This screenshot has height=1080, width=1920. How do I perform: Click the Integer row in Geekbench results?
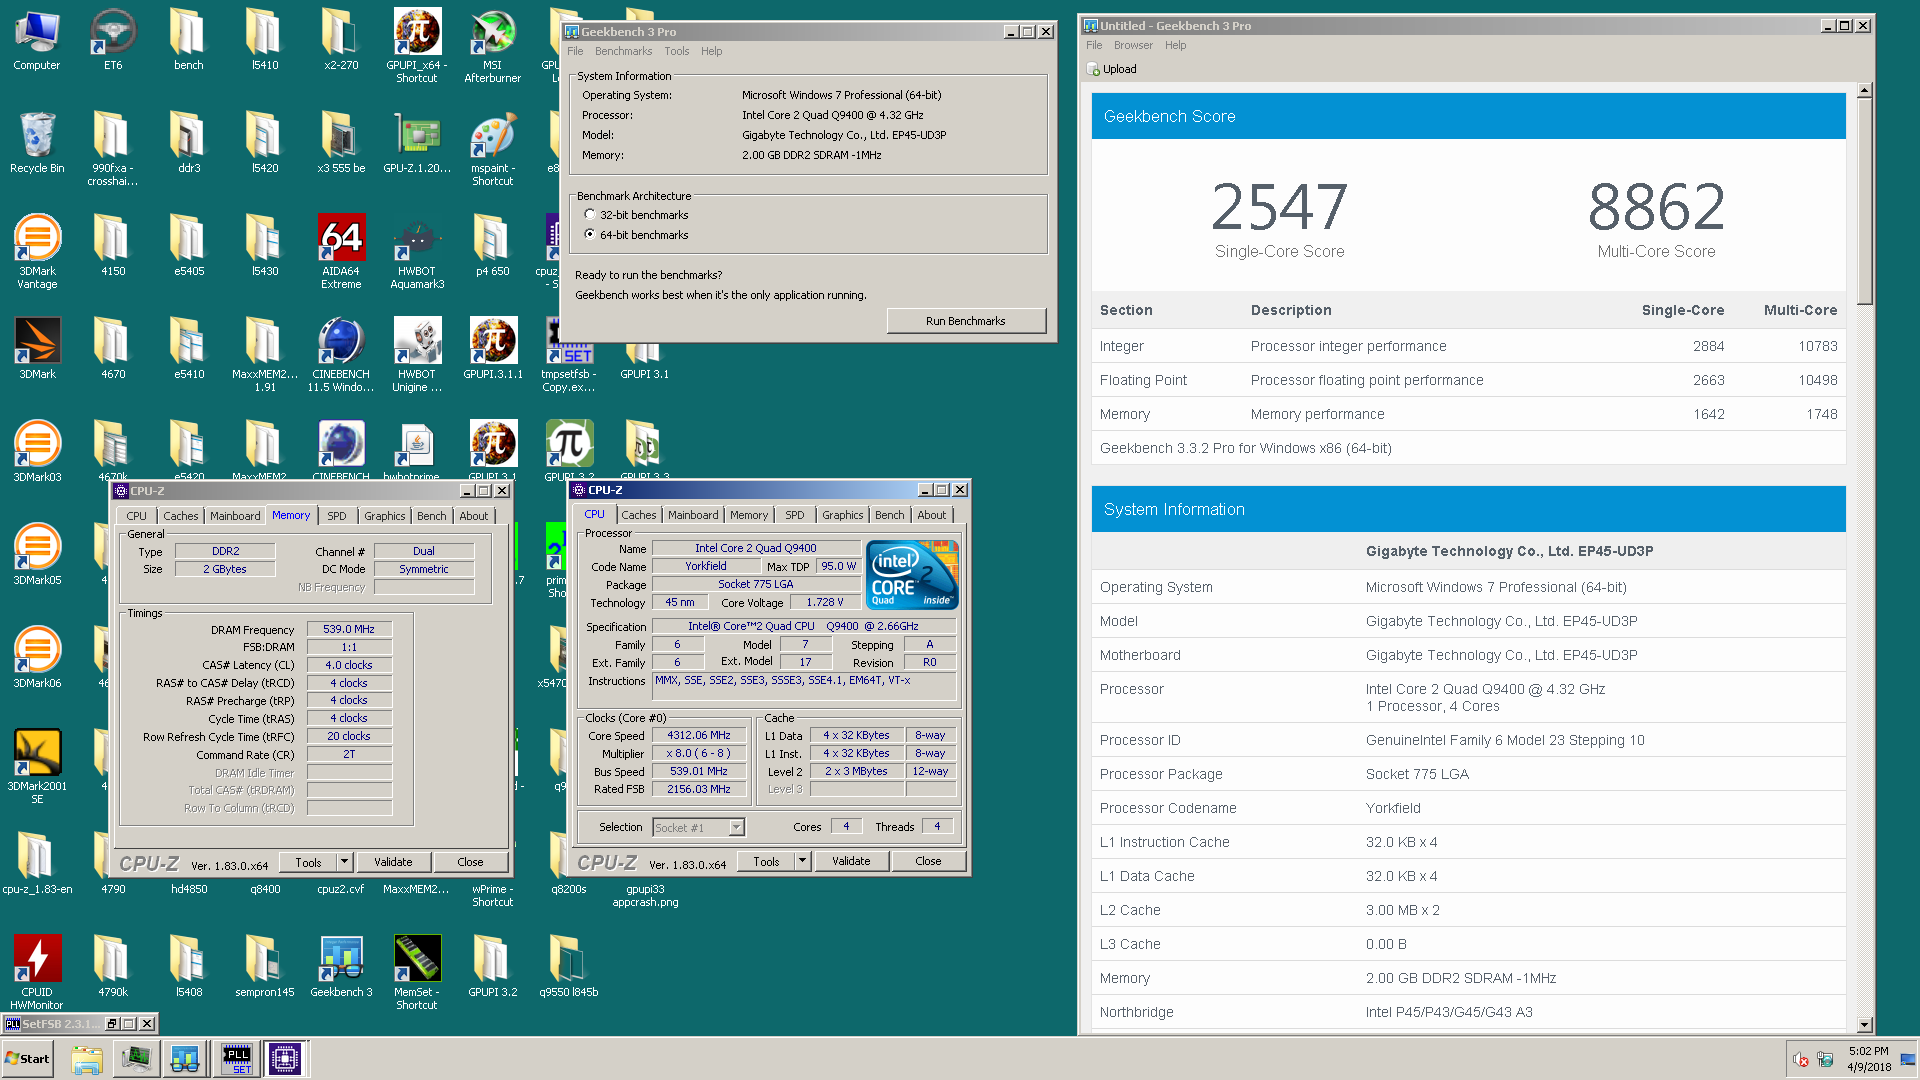click(1468, 346)
